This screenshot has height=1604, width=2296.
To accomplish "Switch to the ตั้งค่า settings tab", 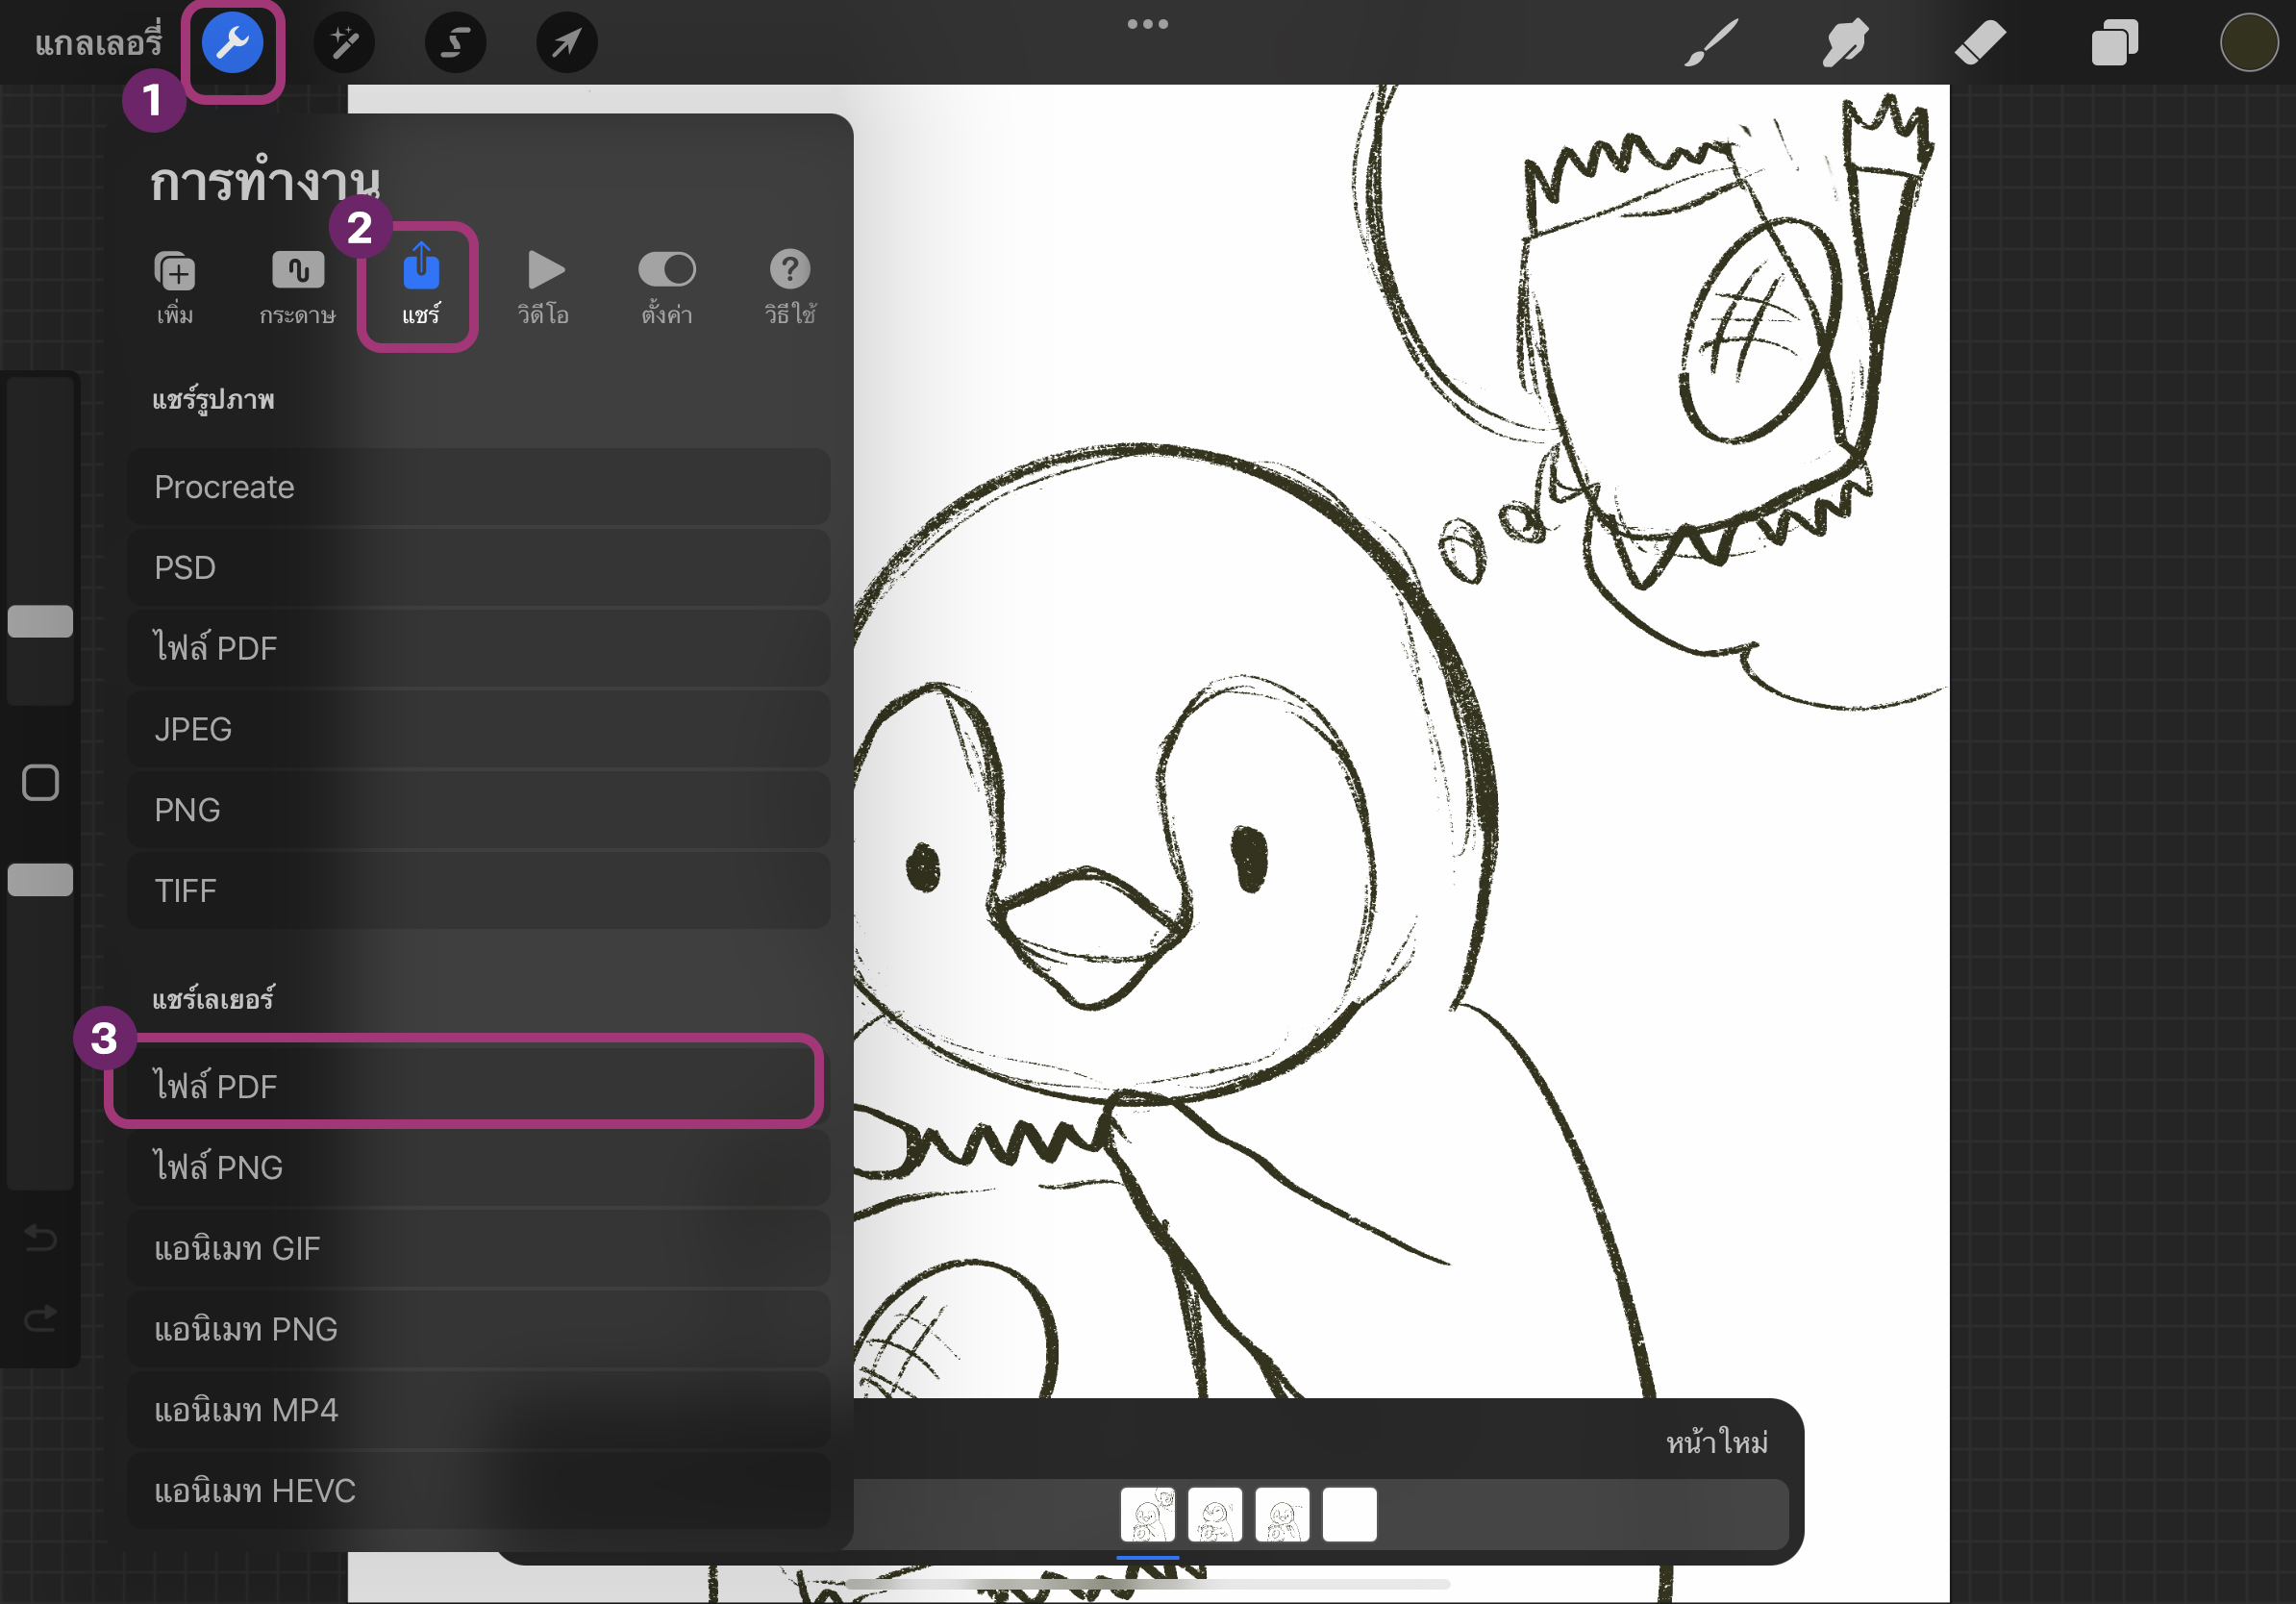I will (x=667, y=286).
